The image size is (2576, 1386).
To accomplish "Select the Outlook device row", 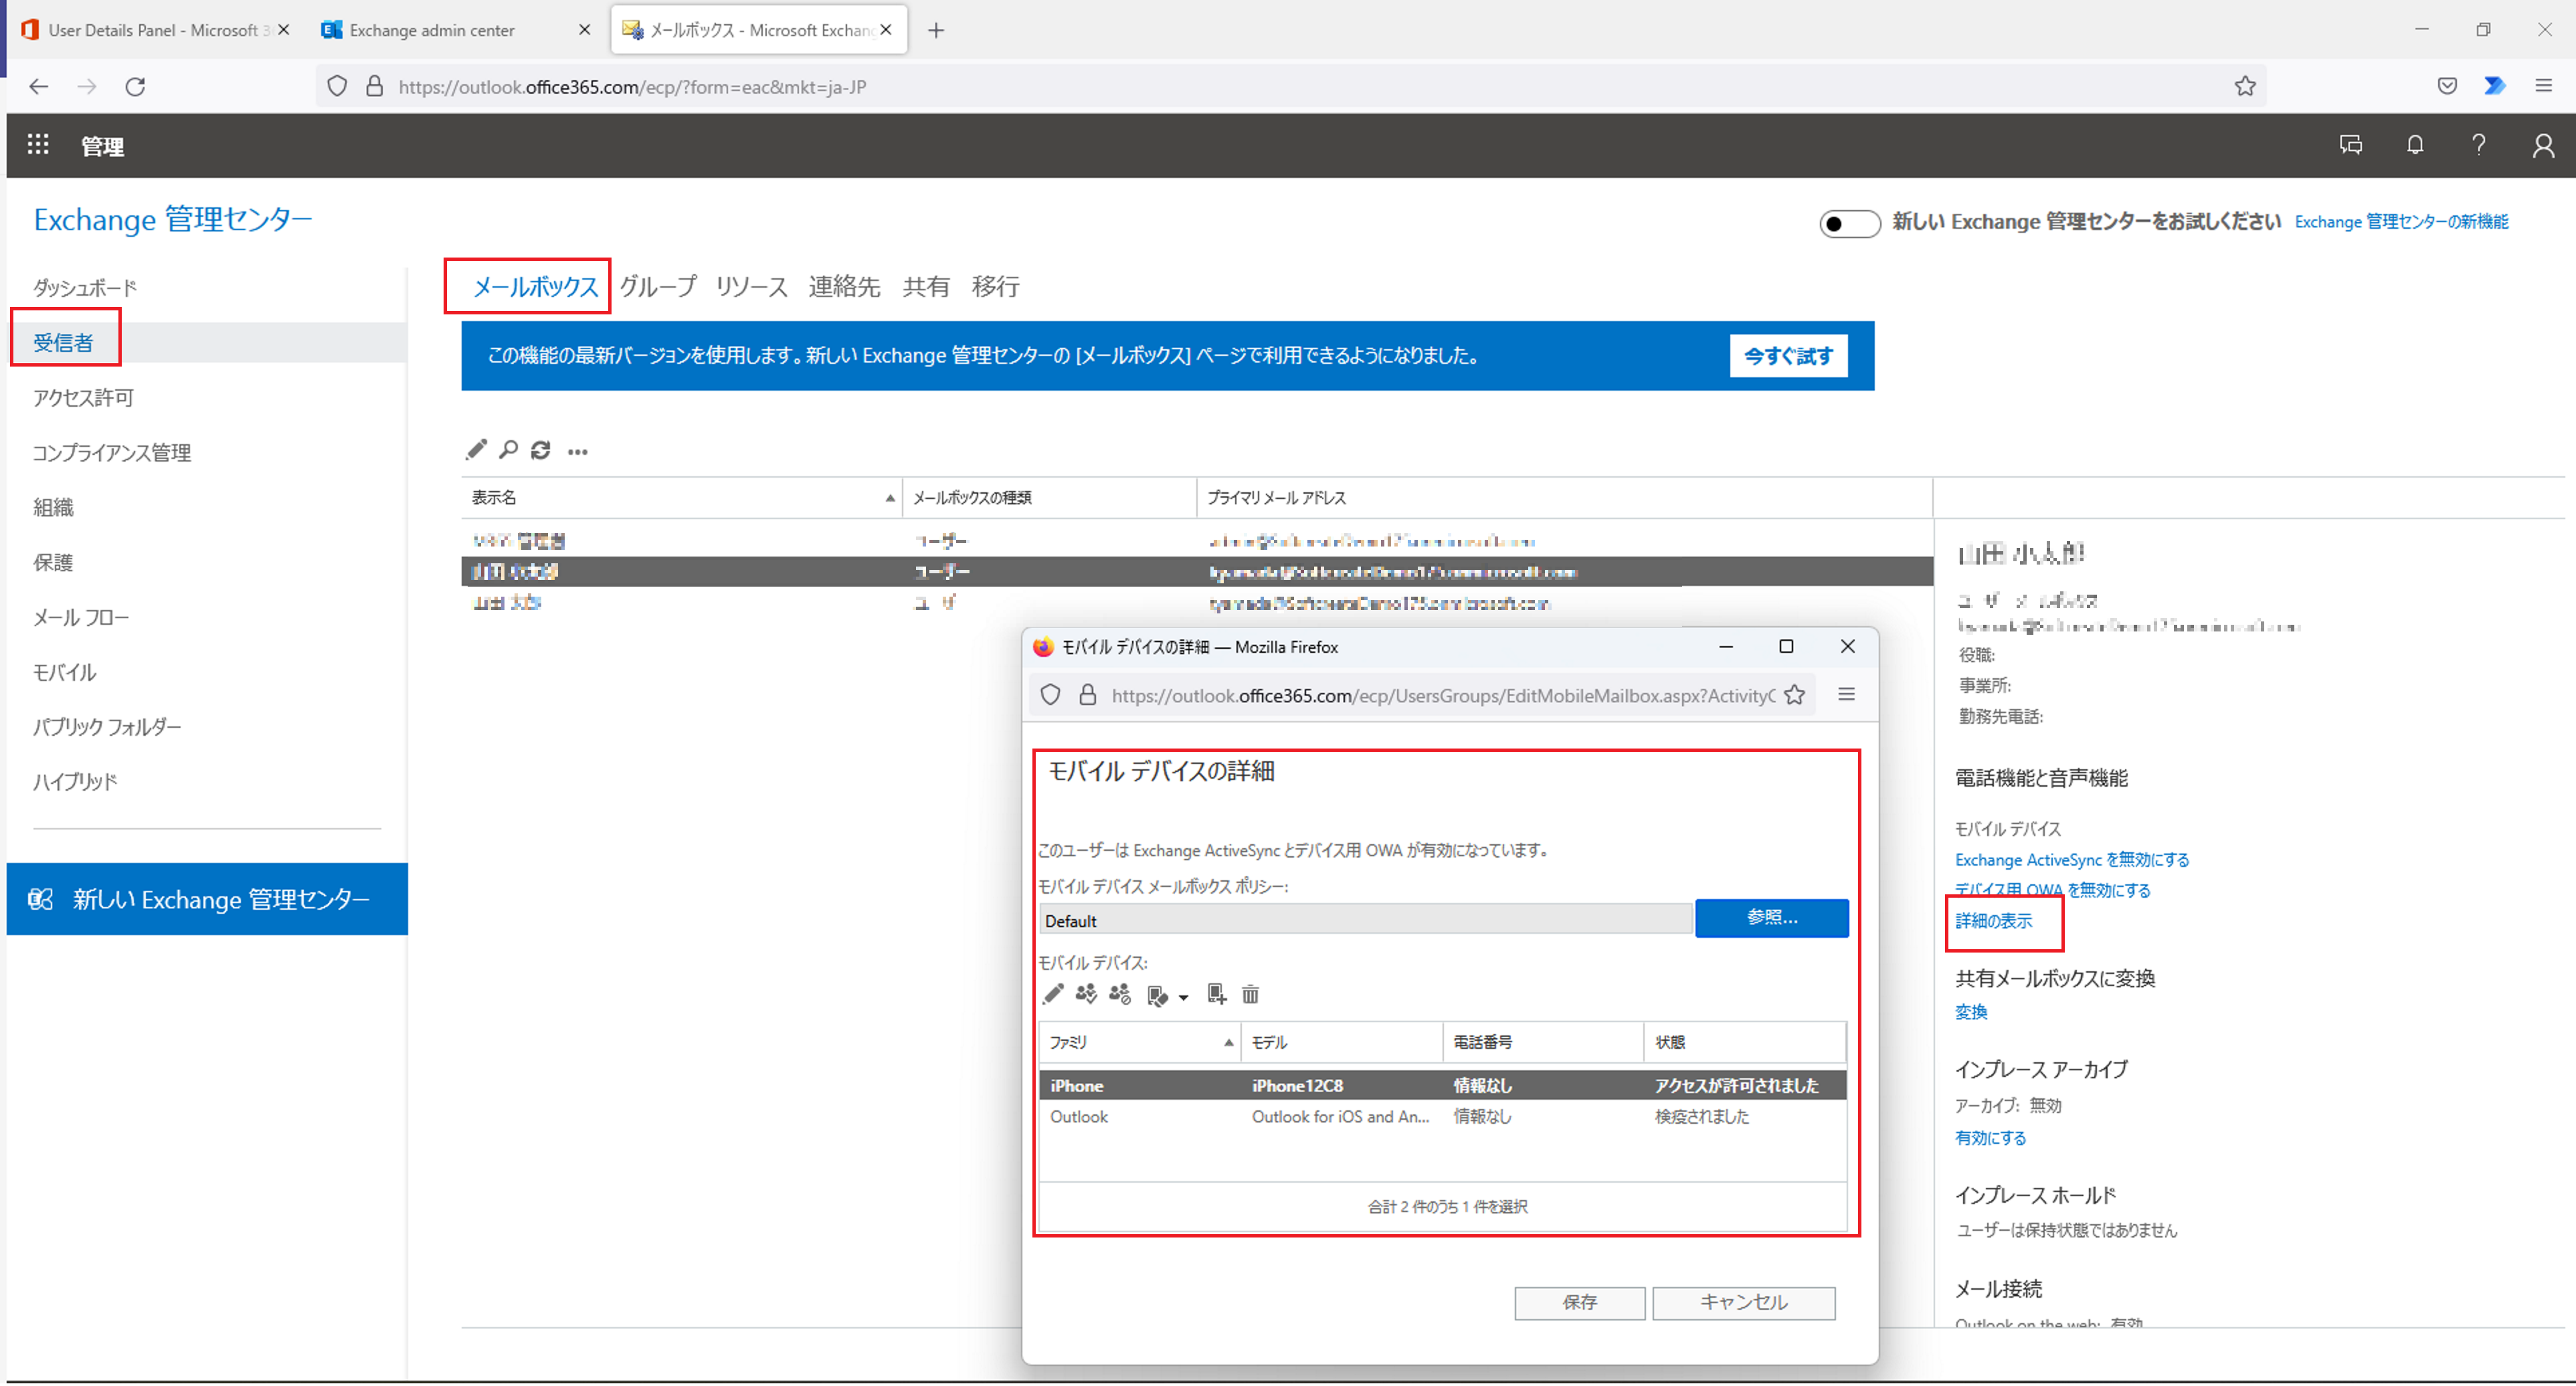I will [1442, 1116].
